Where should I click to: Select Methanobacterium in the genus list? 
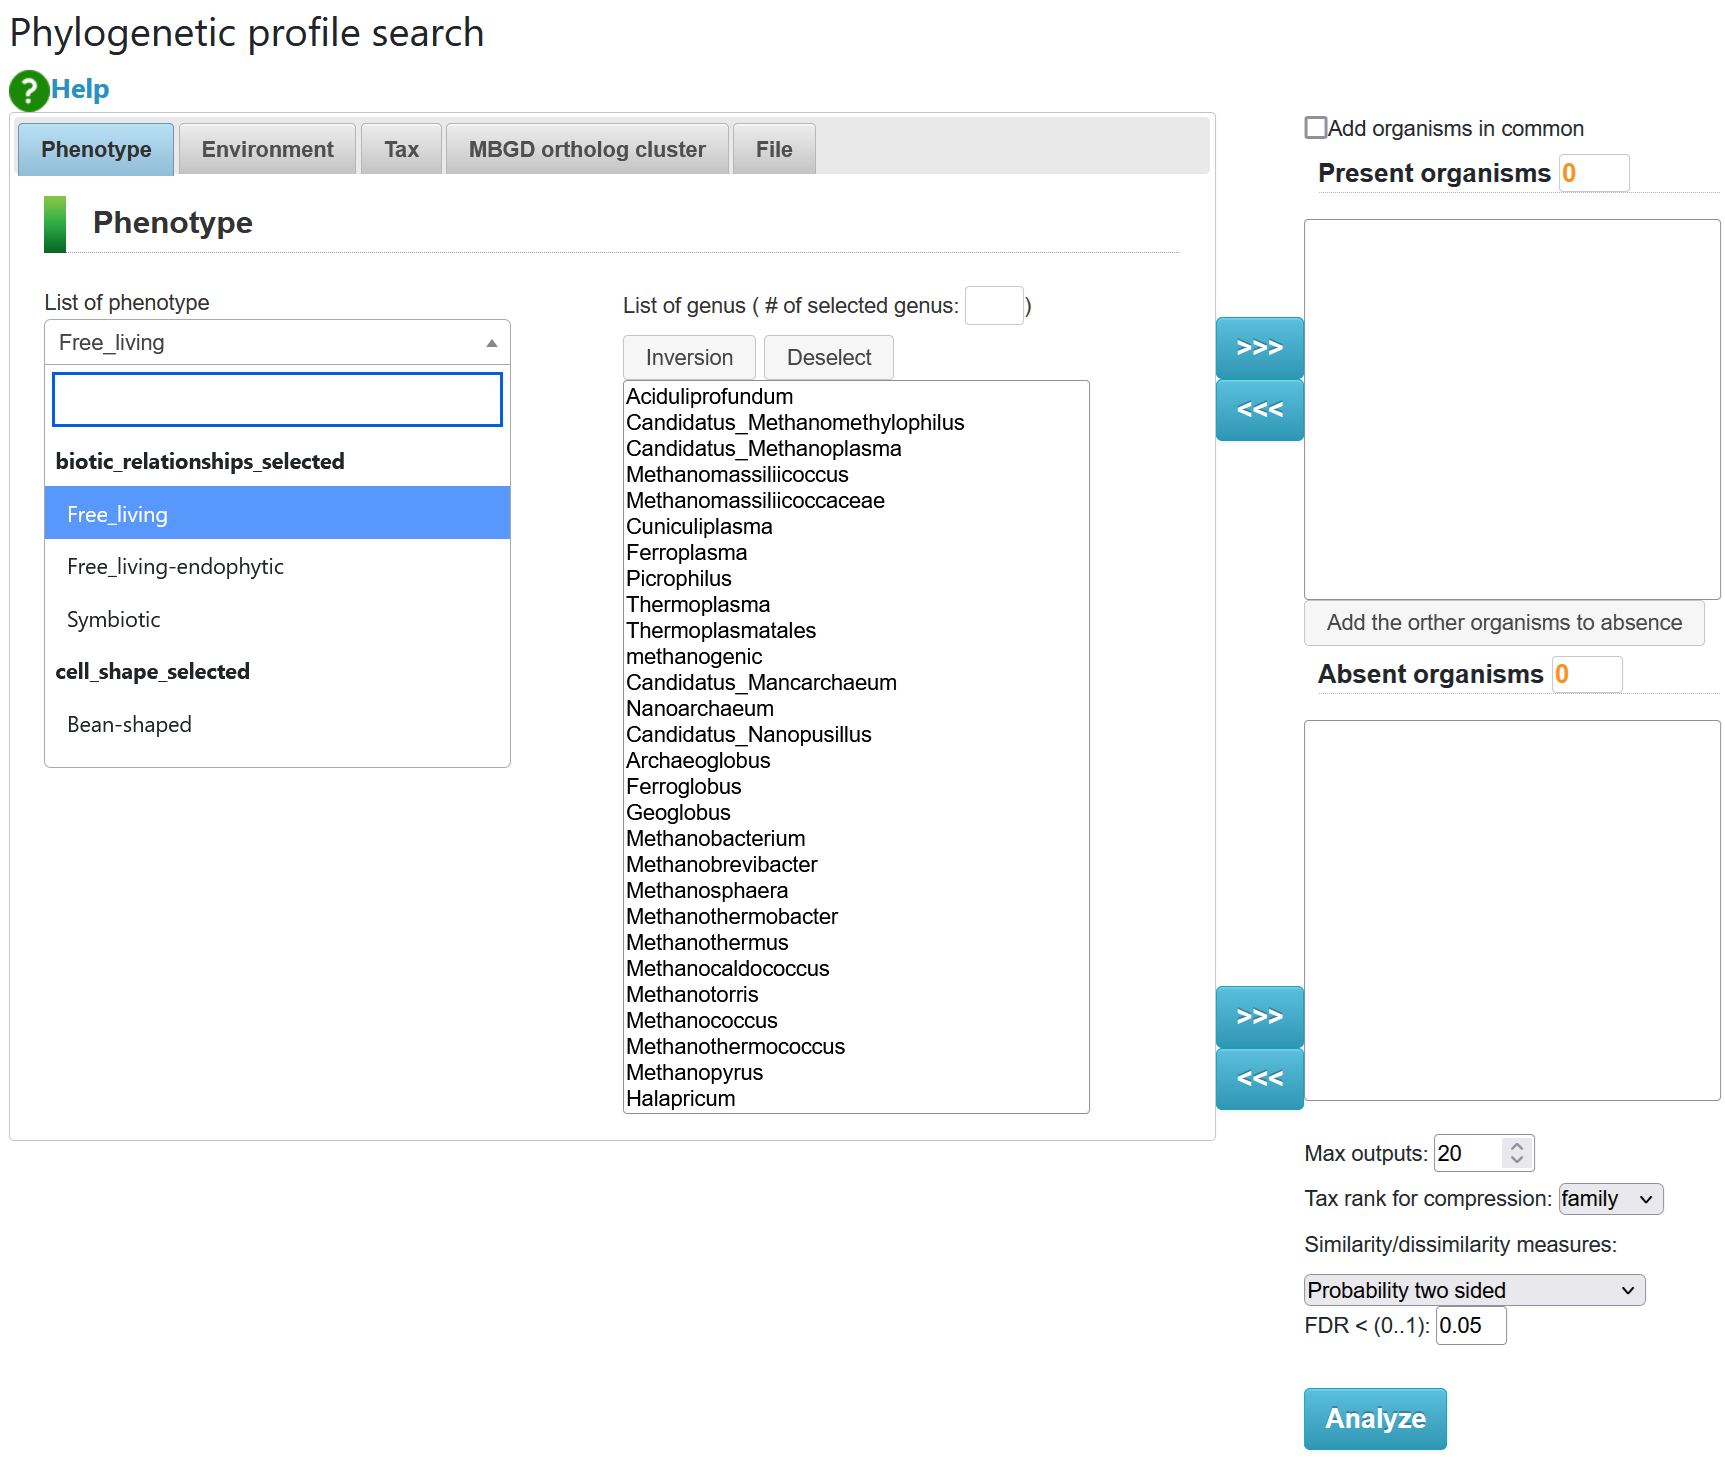(715, 839)
